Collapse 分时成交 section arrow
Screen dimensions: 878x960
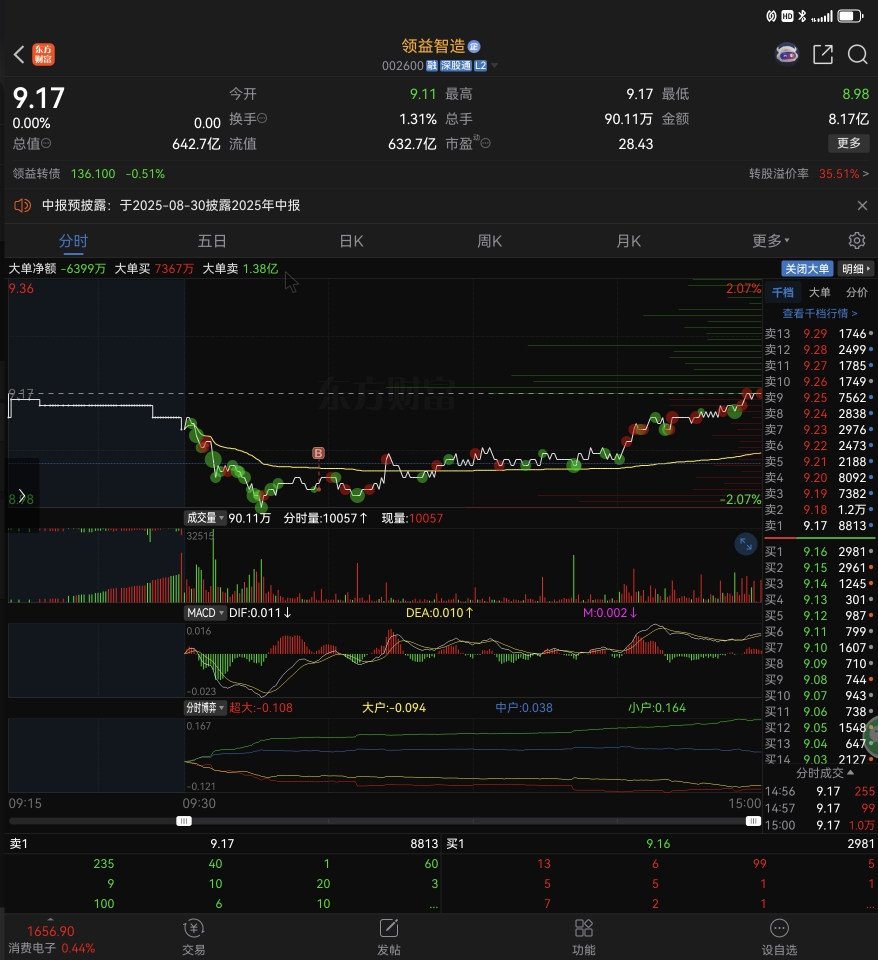850,773
